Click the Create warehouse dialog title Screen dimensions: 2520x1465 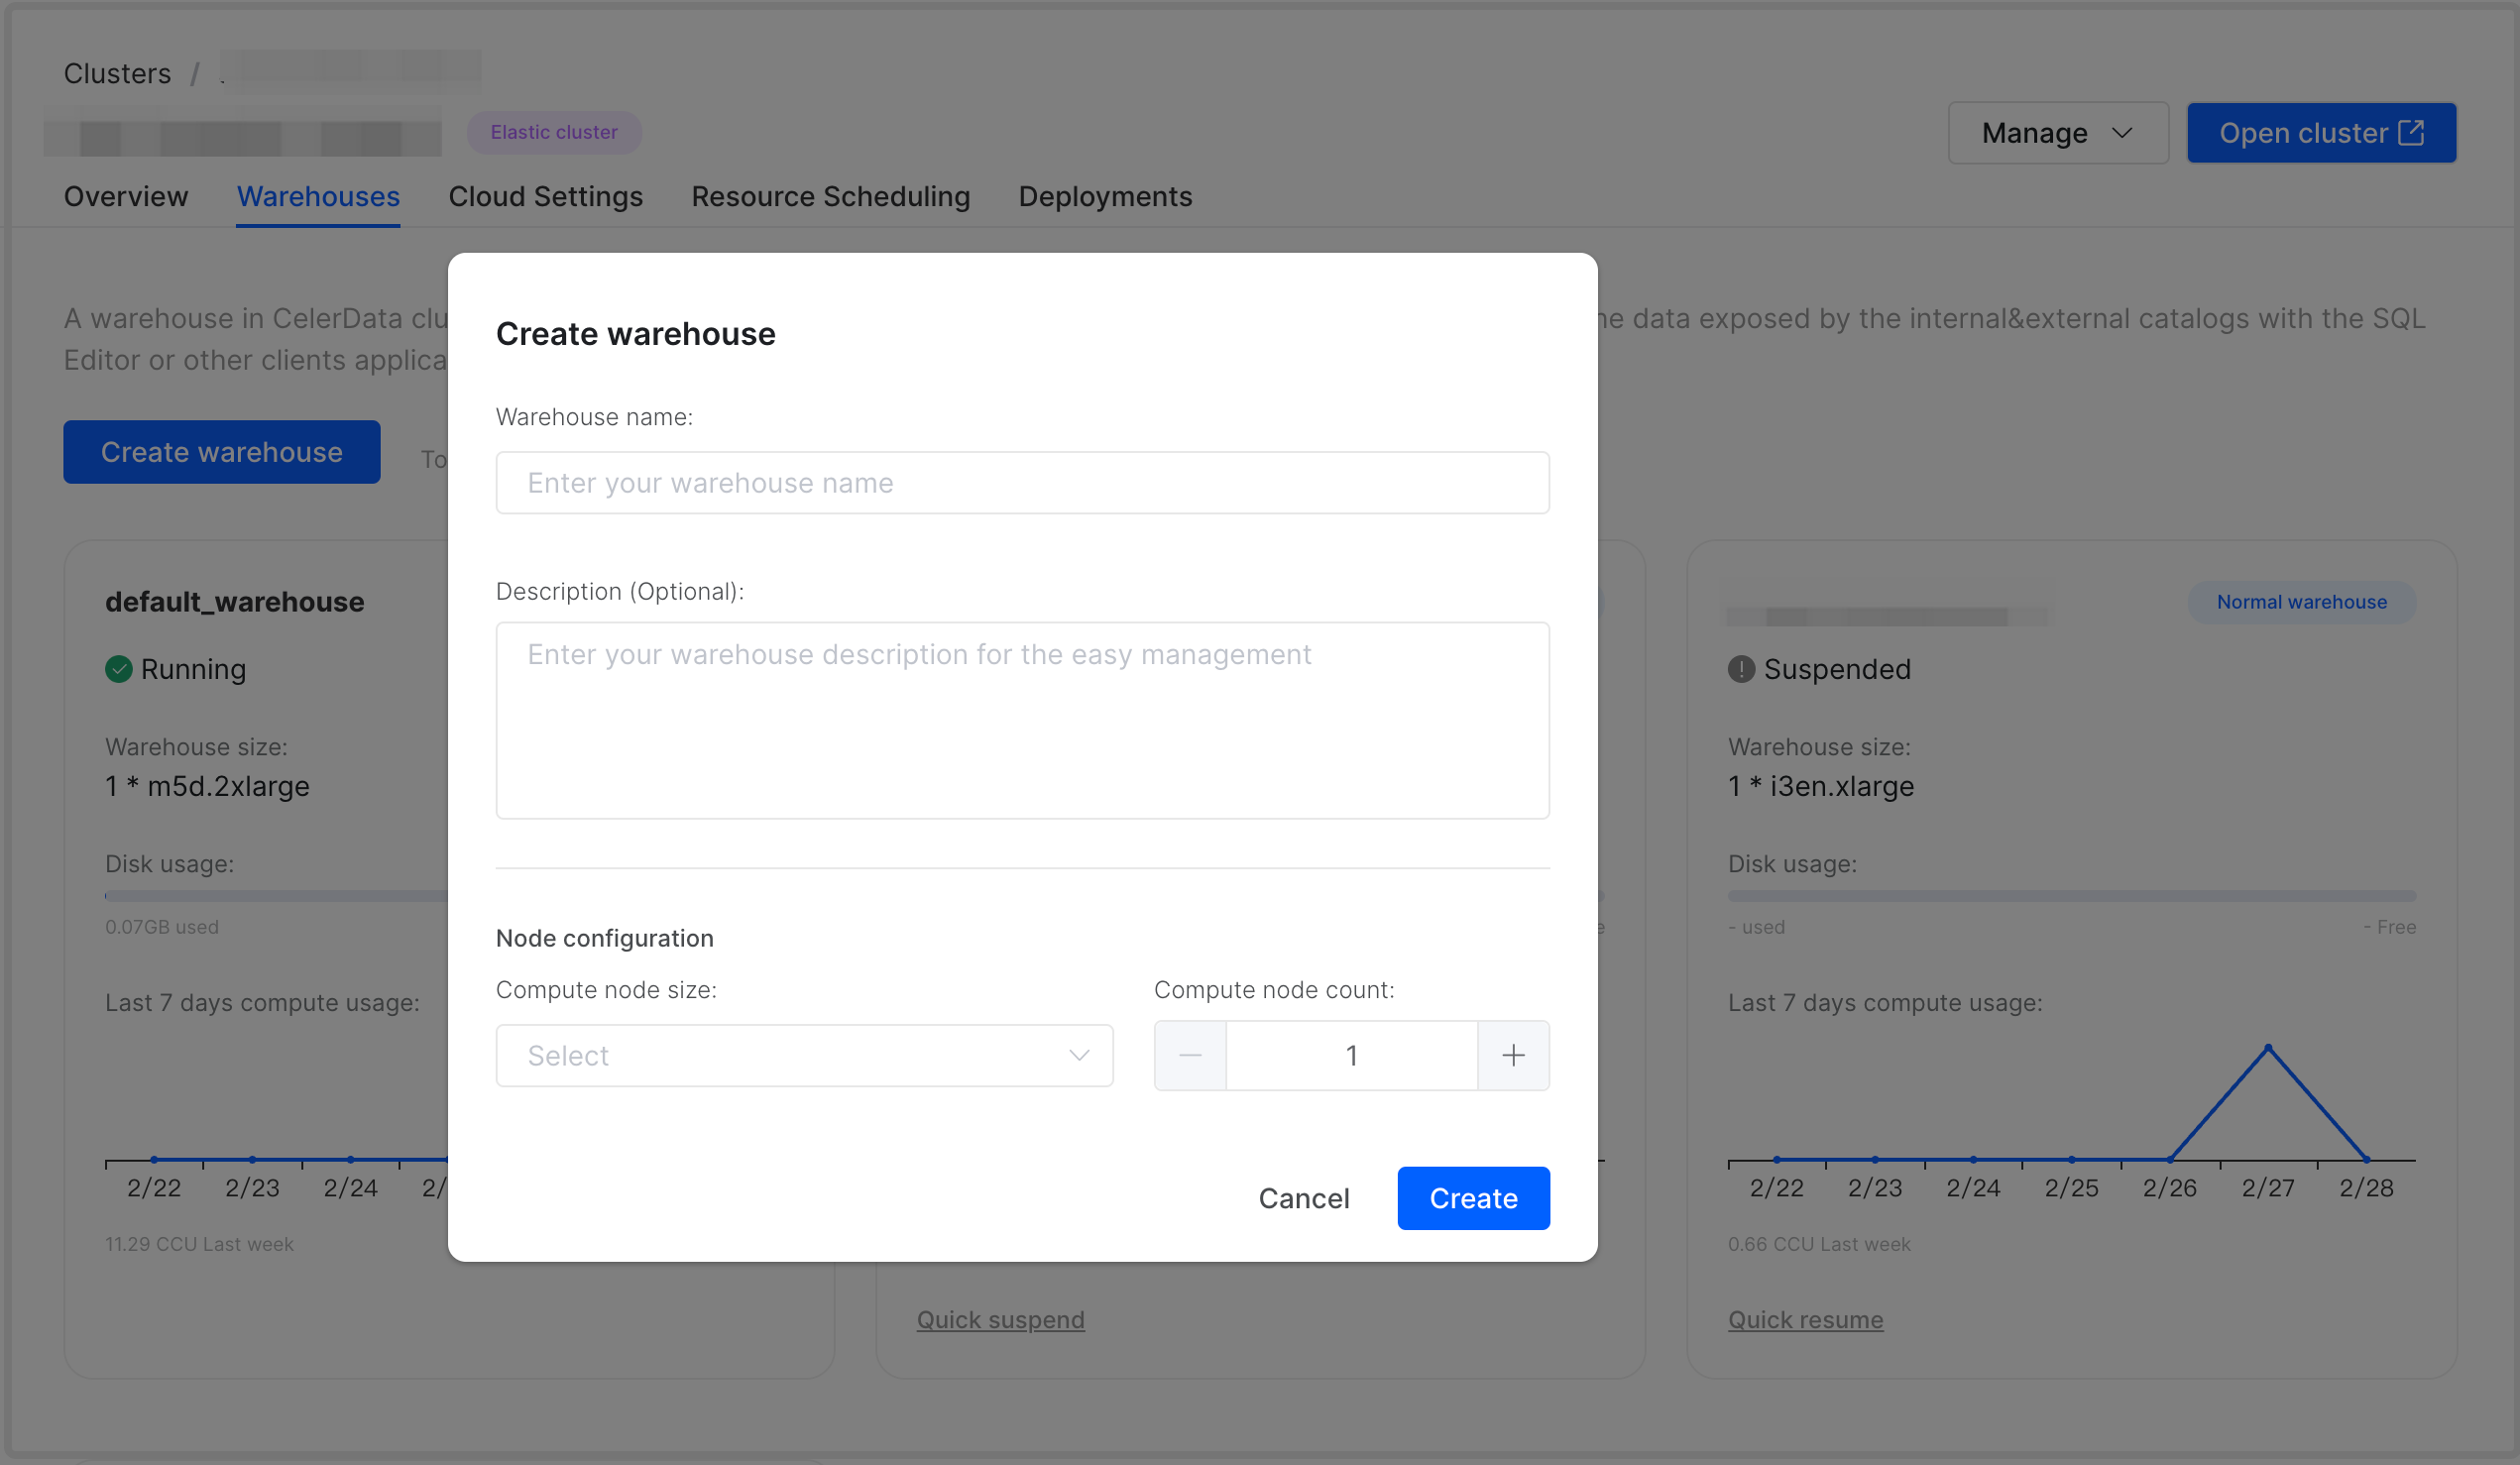[635, 333]
